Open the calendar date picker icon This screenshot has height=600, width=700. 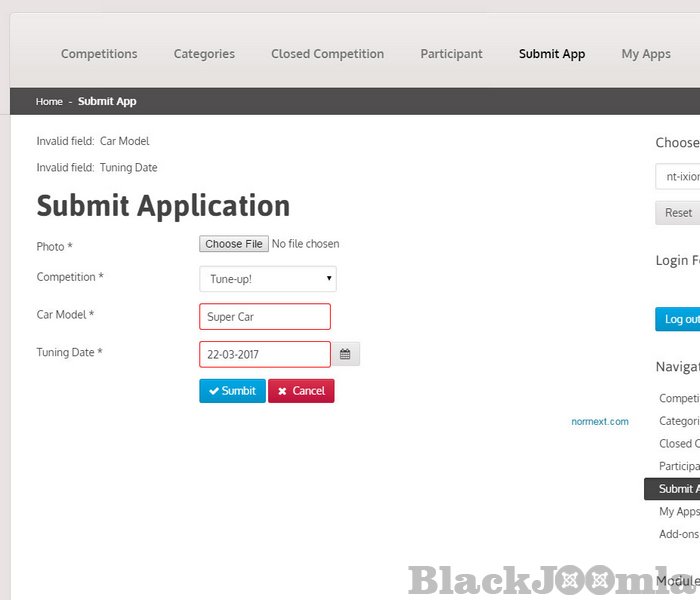(x=345, y=354)
